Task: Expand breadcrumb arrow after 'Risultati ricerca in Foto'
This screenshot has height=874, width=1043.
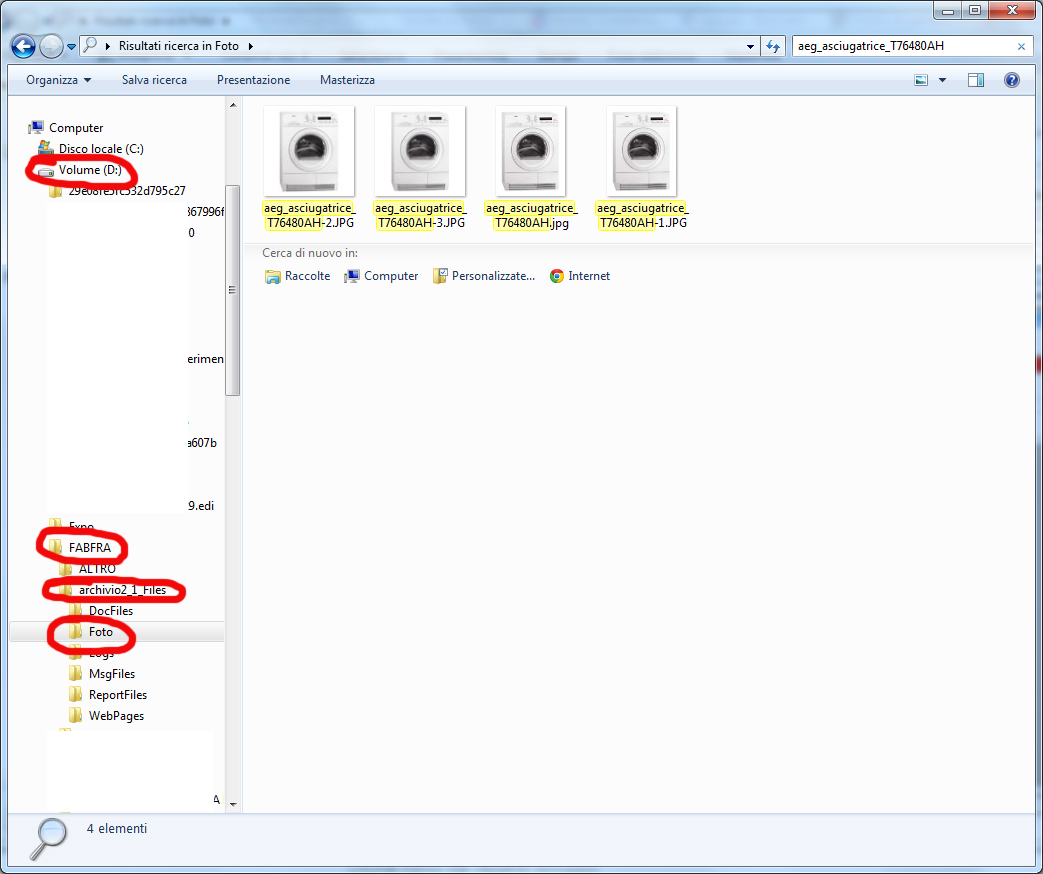Action: coord(251,46)
